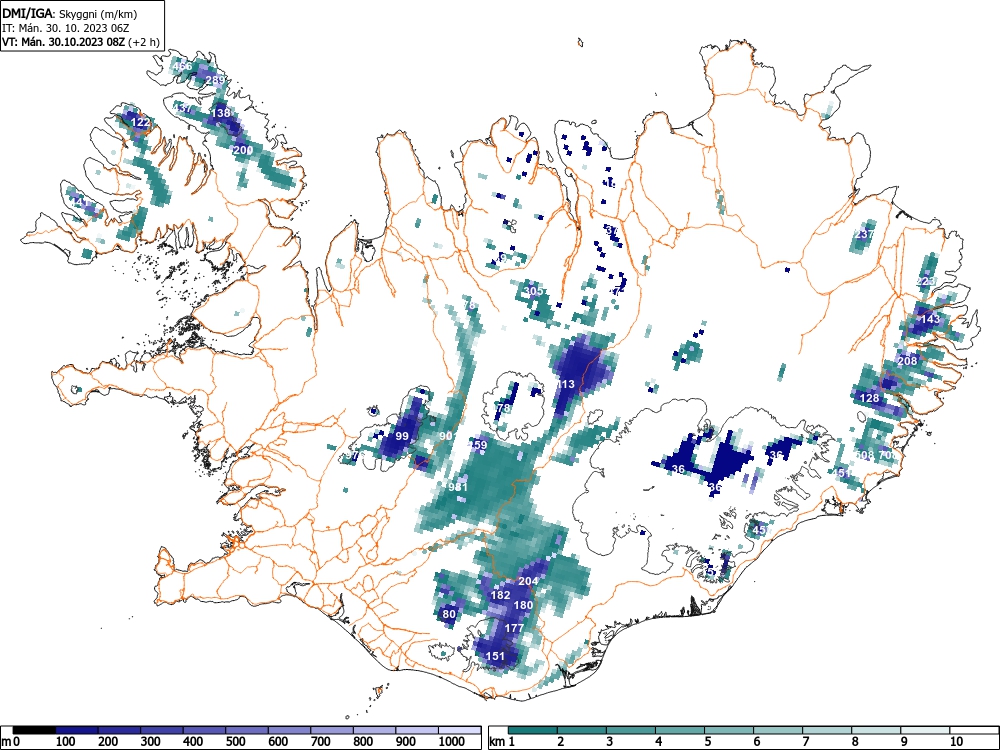Click the map value 182
Viewport: 1000px width, 750px height.
(500, 595)
